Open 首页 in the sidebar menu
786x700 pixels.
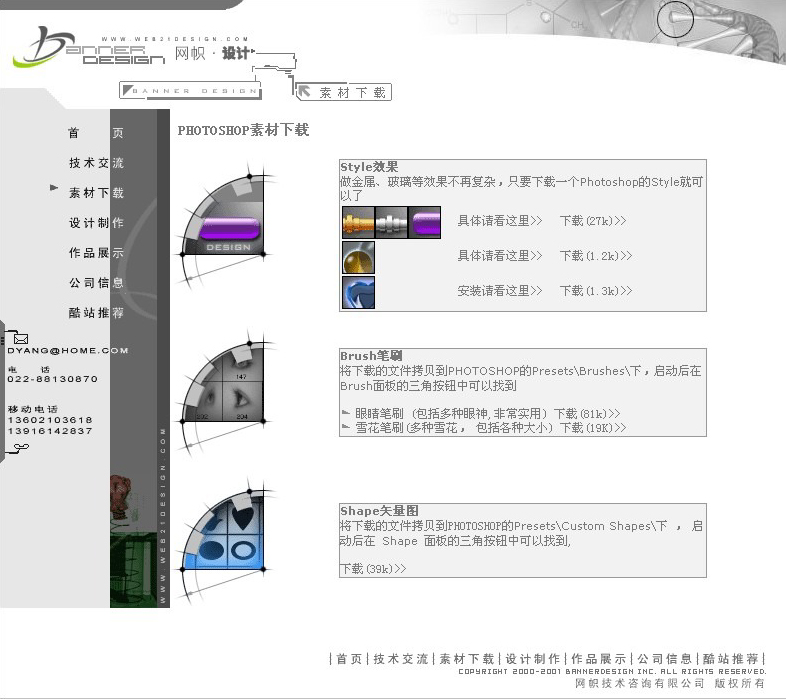[x=96, y=133]
